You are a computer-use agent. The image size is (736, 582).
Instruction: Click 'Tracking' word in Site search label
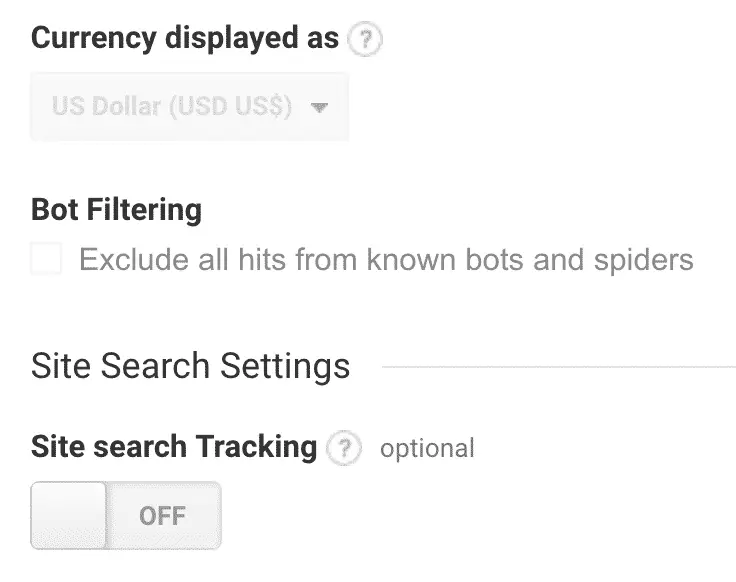pyautogui.click(x=256, y=446)
